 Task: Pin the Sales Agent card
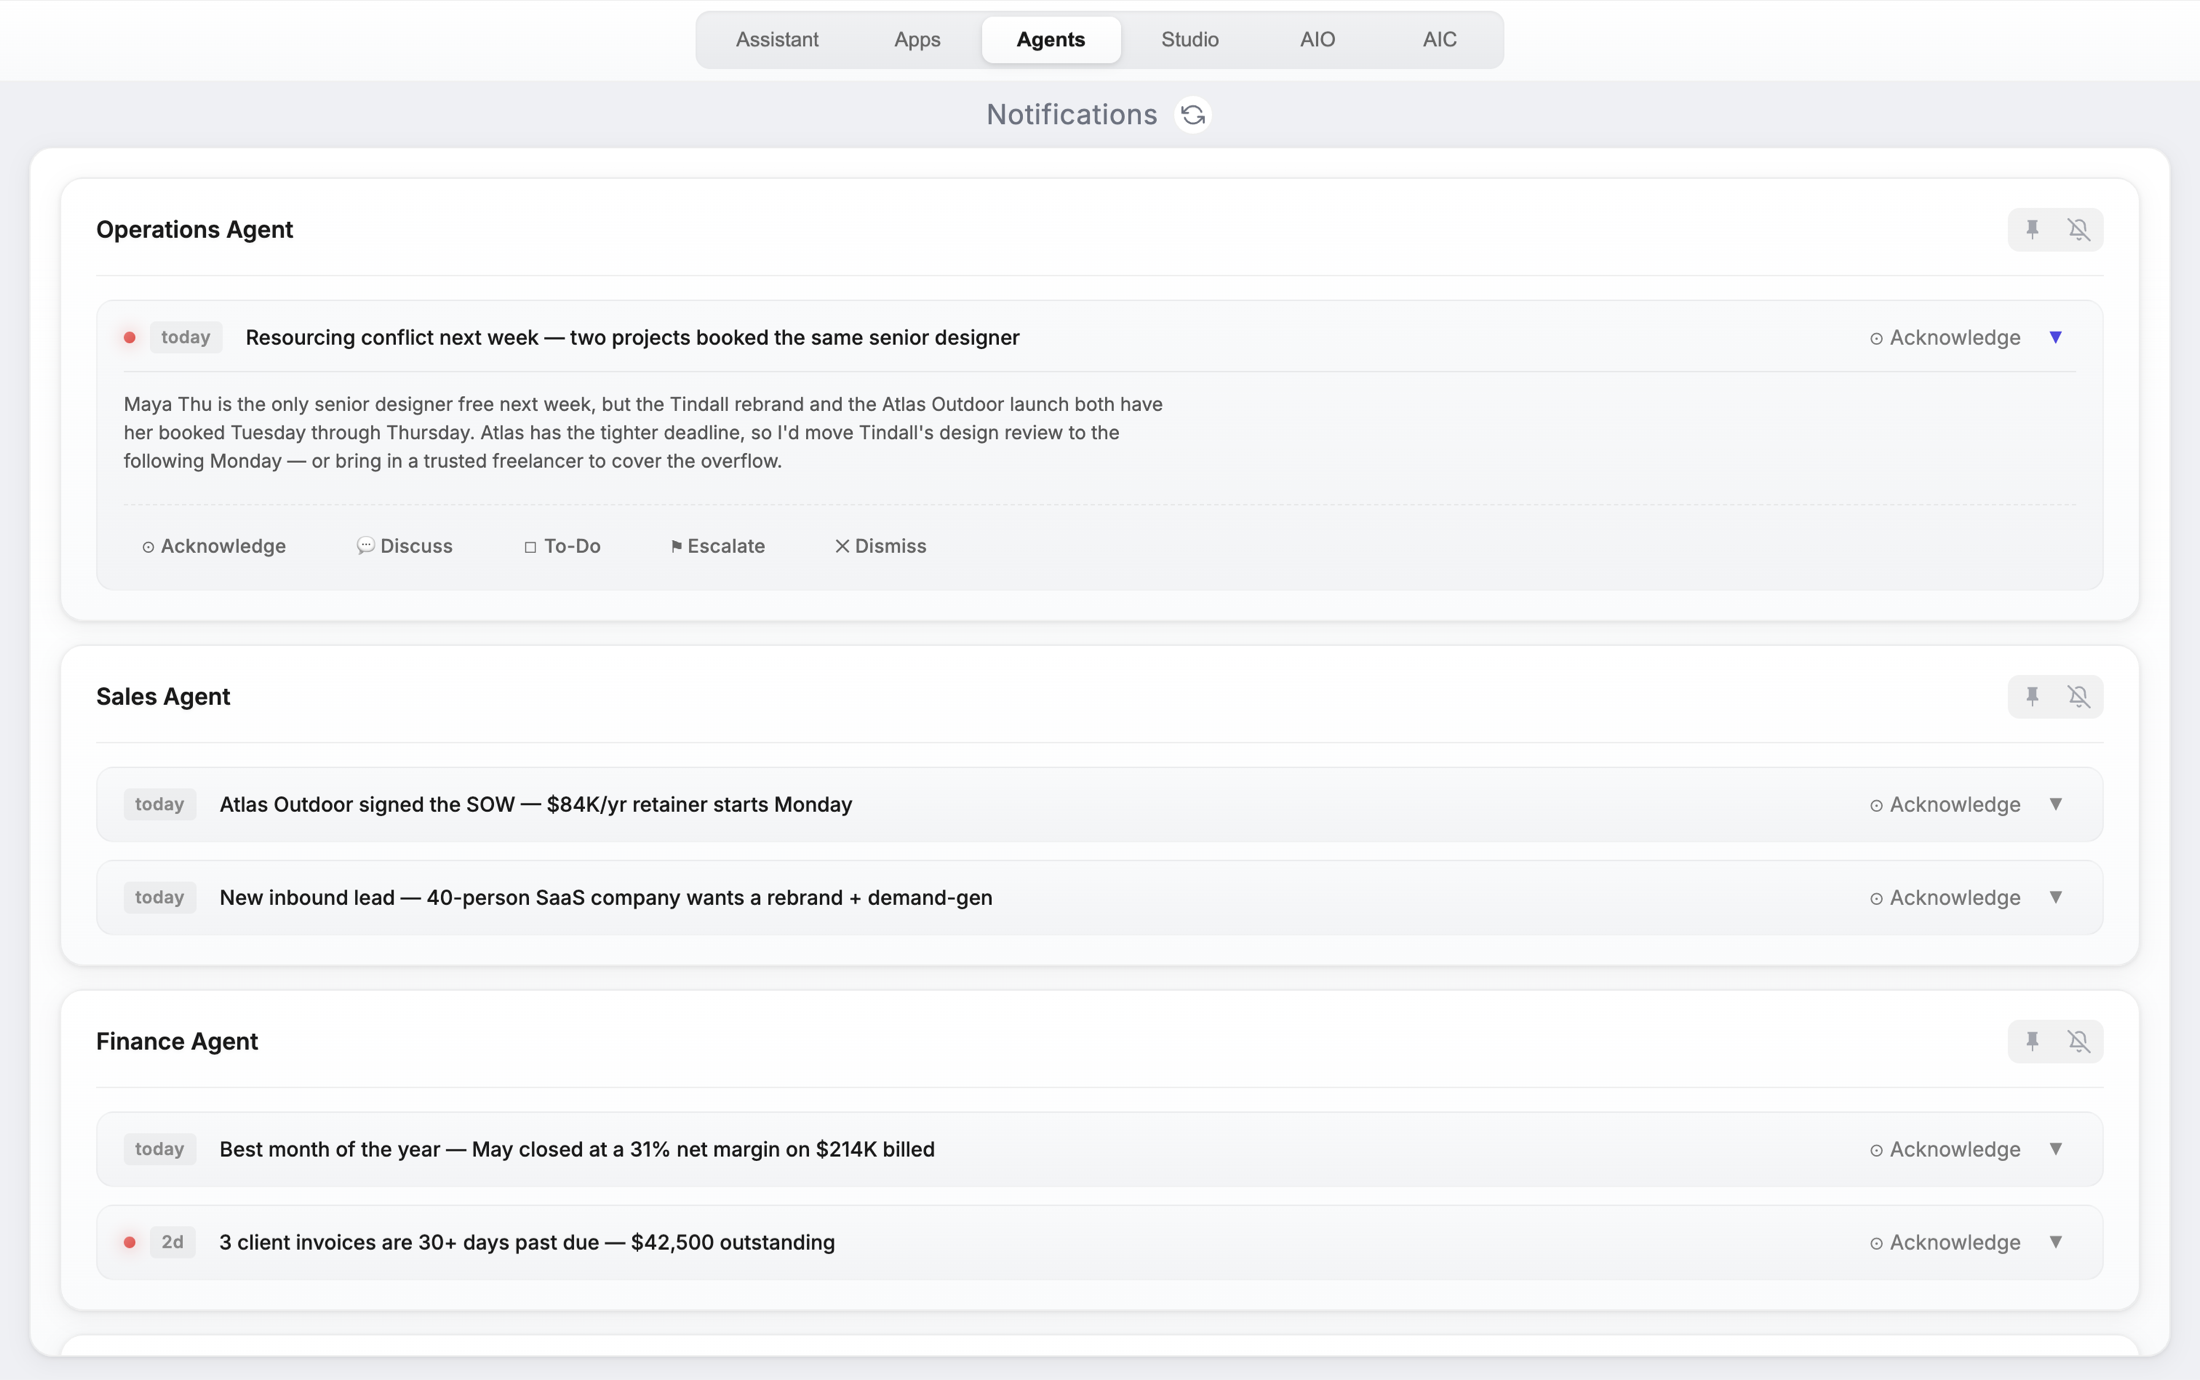[2032, 697]
